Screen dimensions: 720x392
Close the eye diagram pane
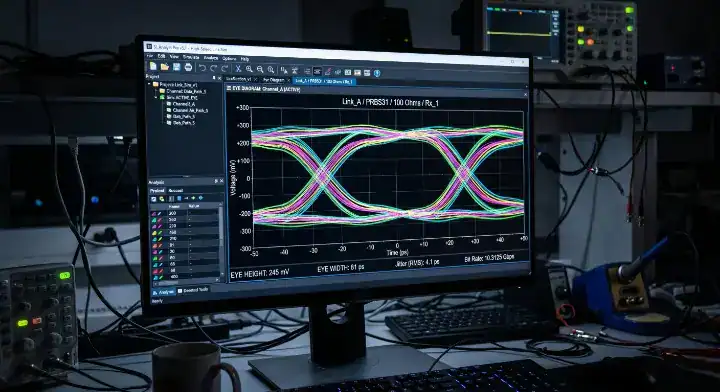click(525, 94)
